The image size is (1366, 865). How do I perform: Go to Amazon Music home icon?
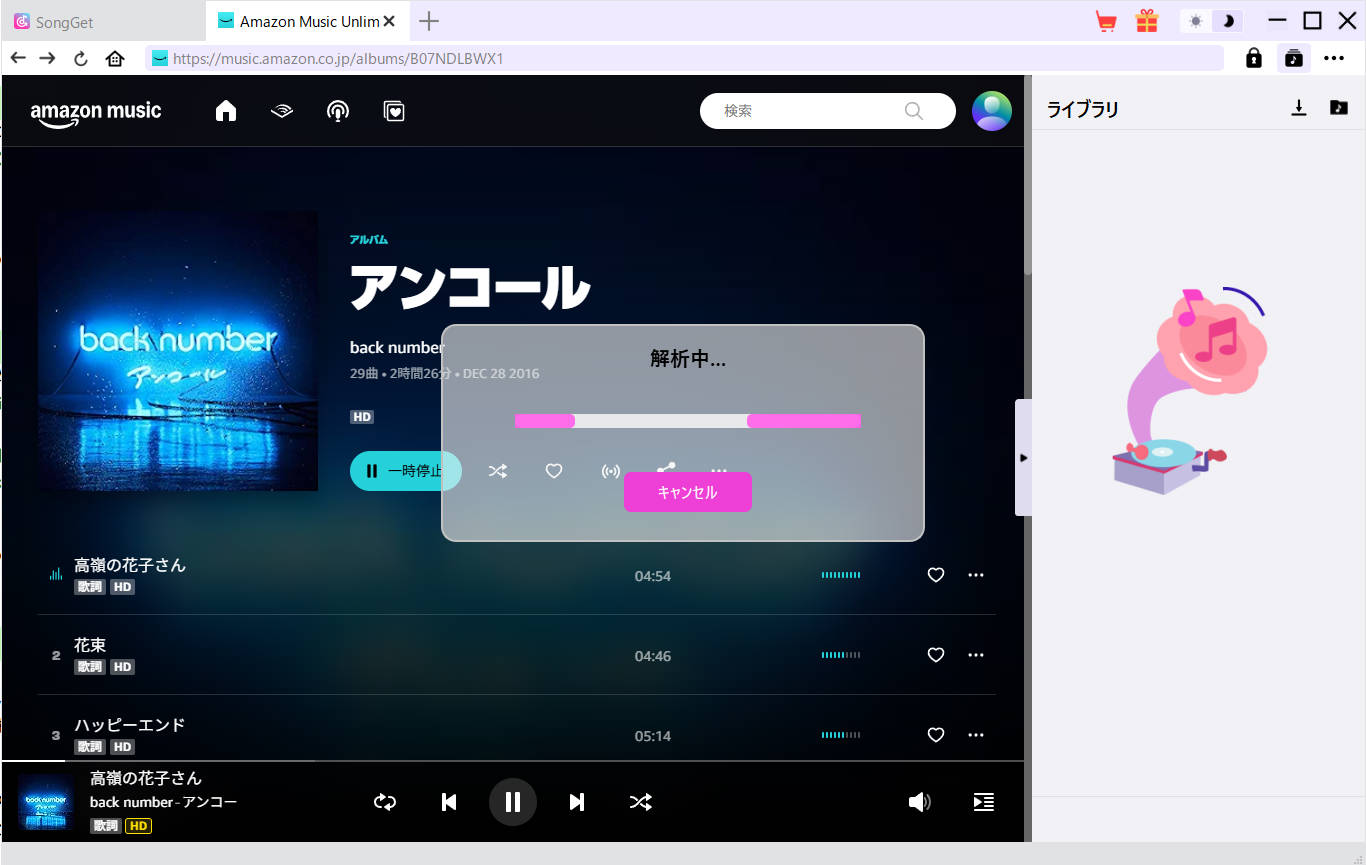tap(226, 111)
